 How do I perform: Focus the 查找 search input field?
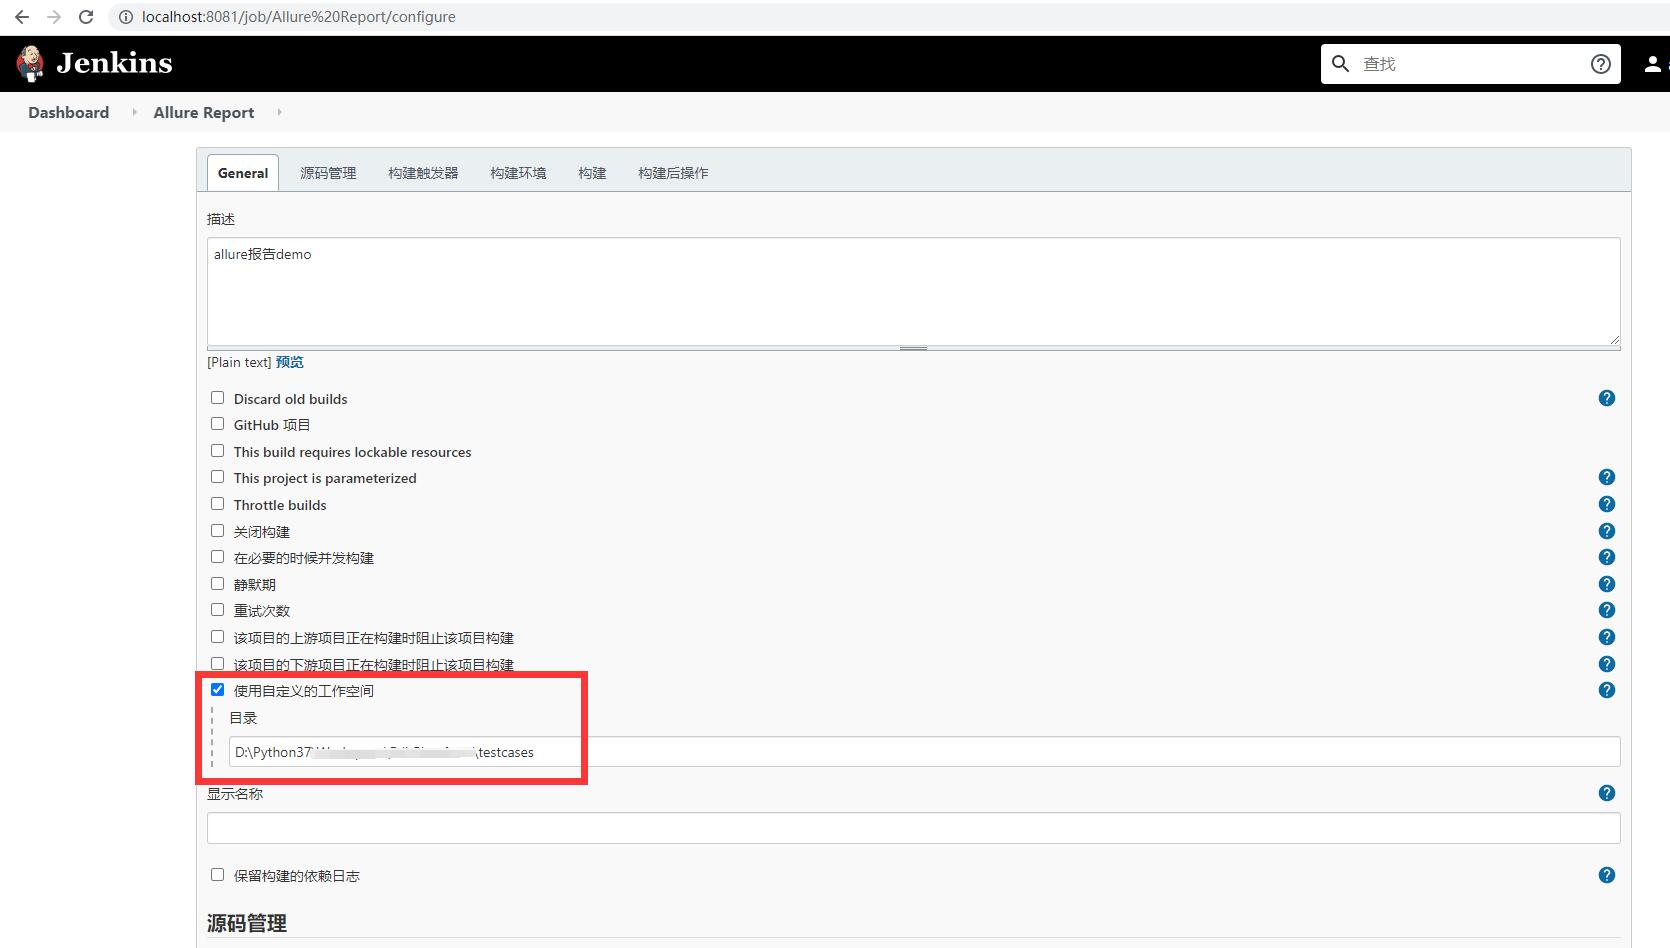[x=1470, y=64]
